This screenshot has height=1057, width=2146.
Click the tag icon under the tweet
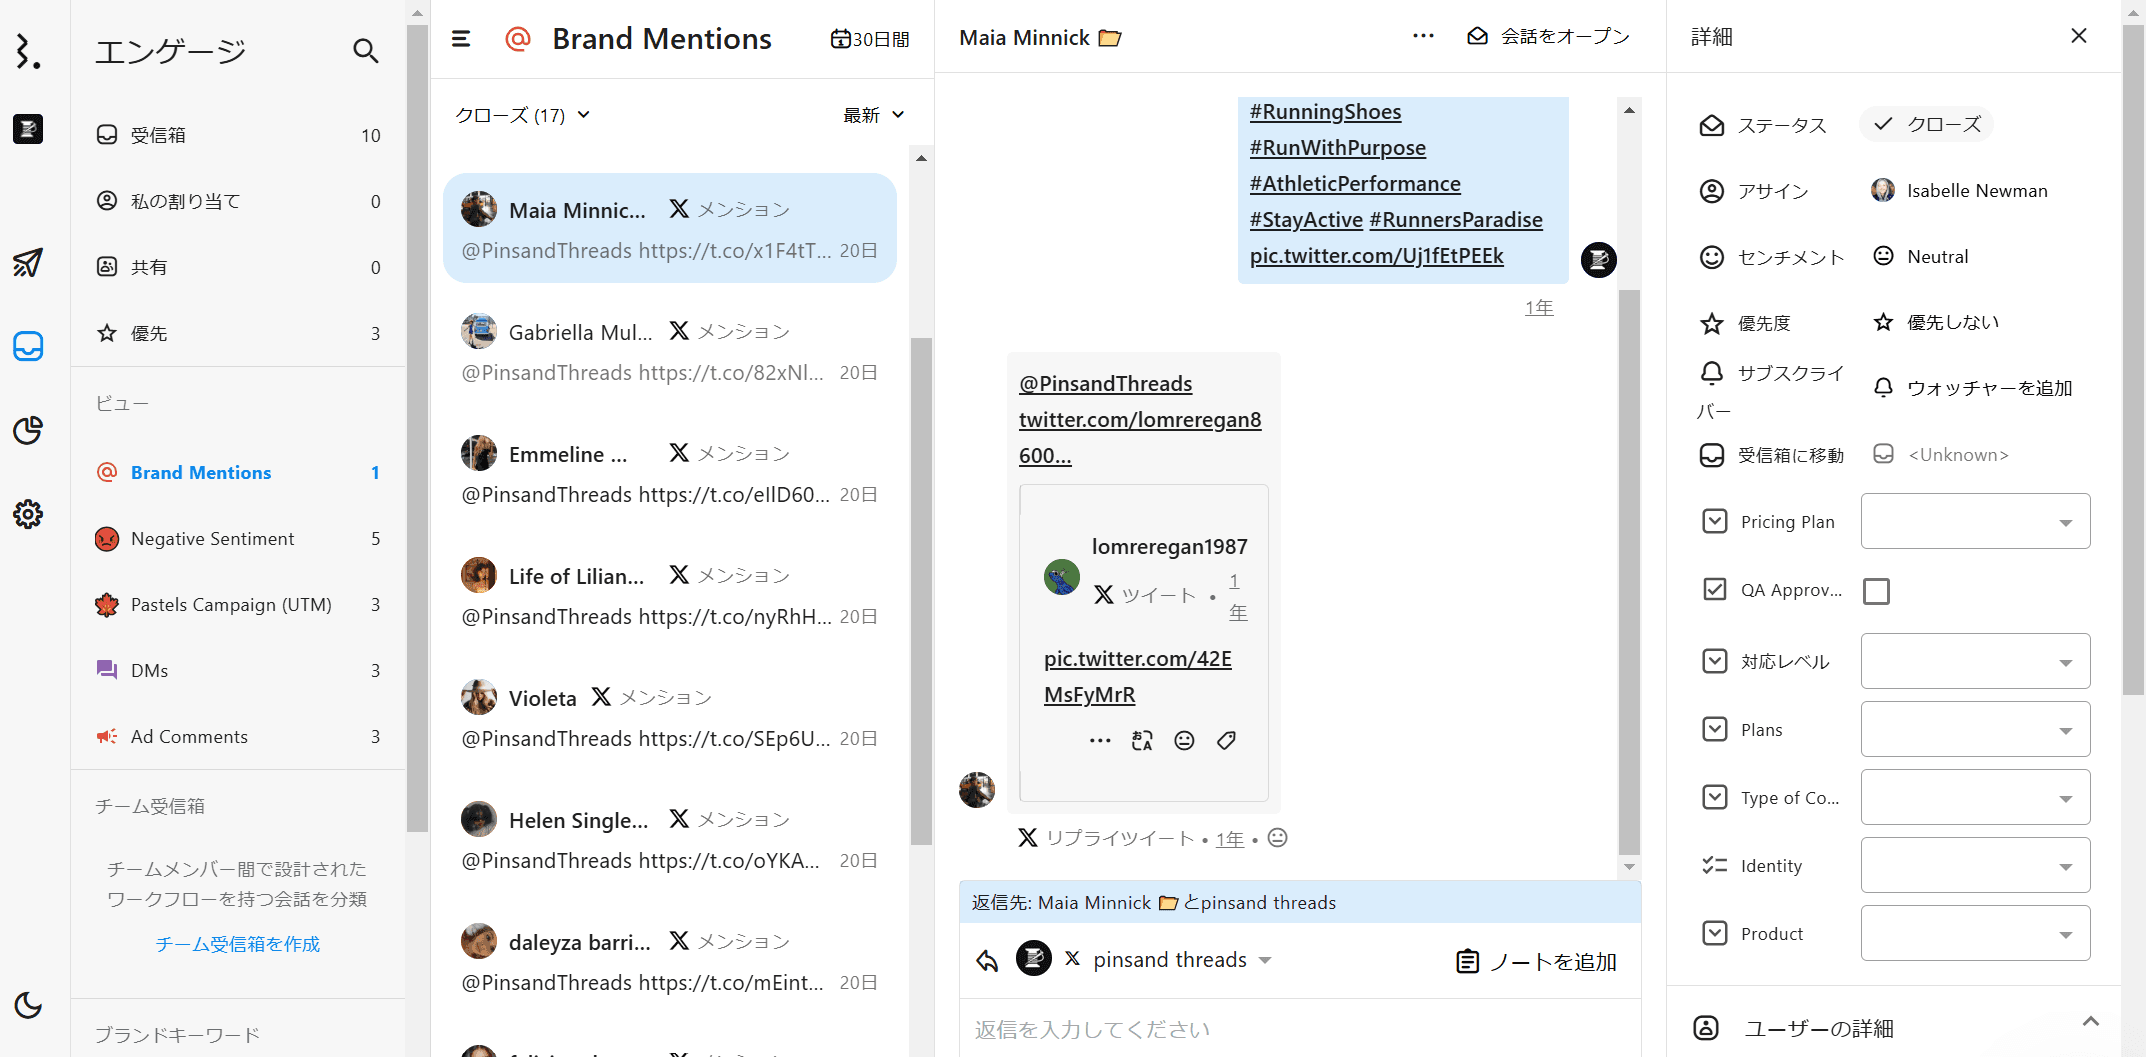1226,740
